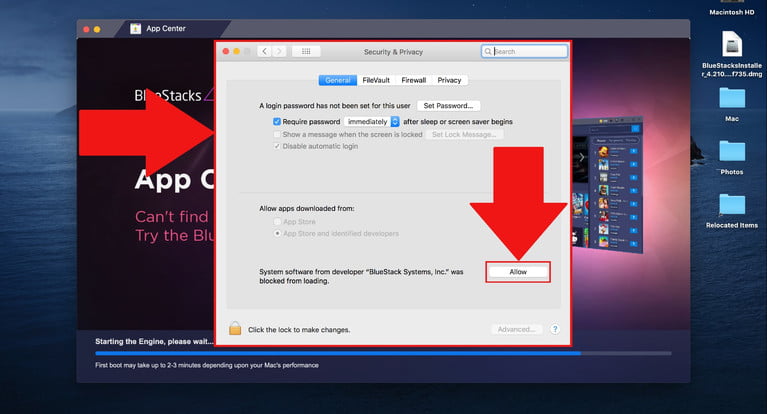Click the search magnifier icon
The height and width of the screenshot is (414, 767).
pyautogui.click(x=488, y=51)
